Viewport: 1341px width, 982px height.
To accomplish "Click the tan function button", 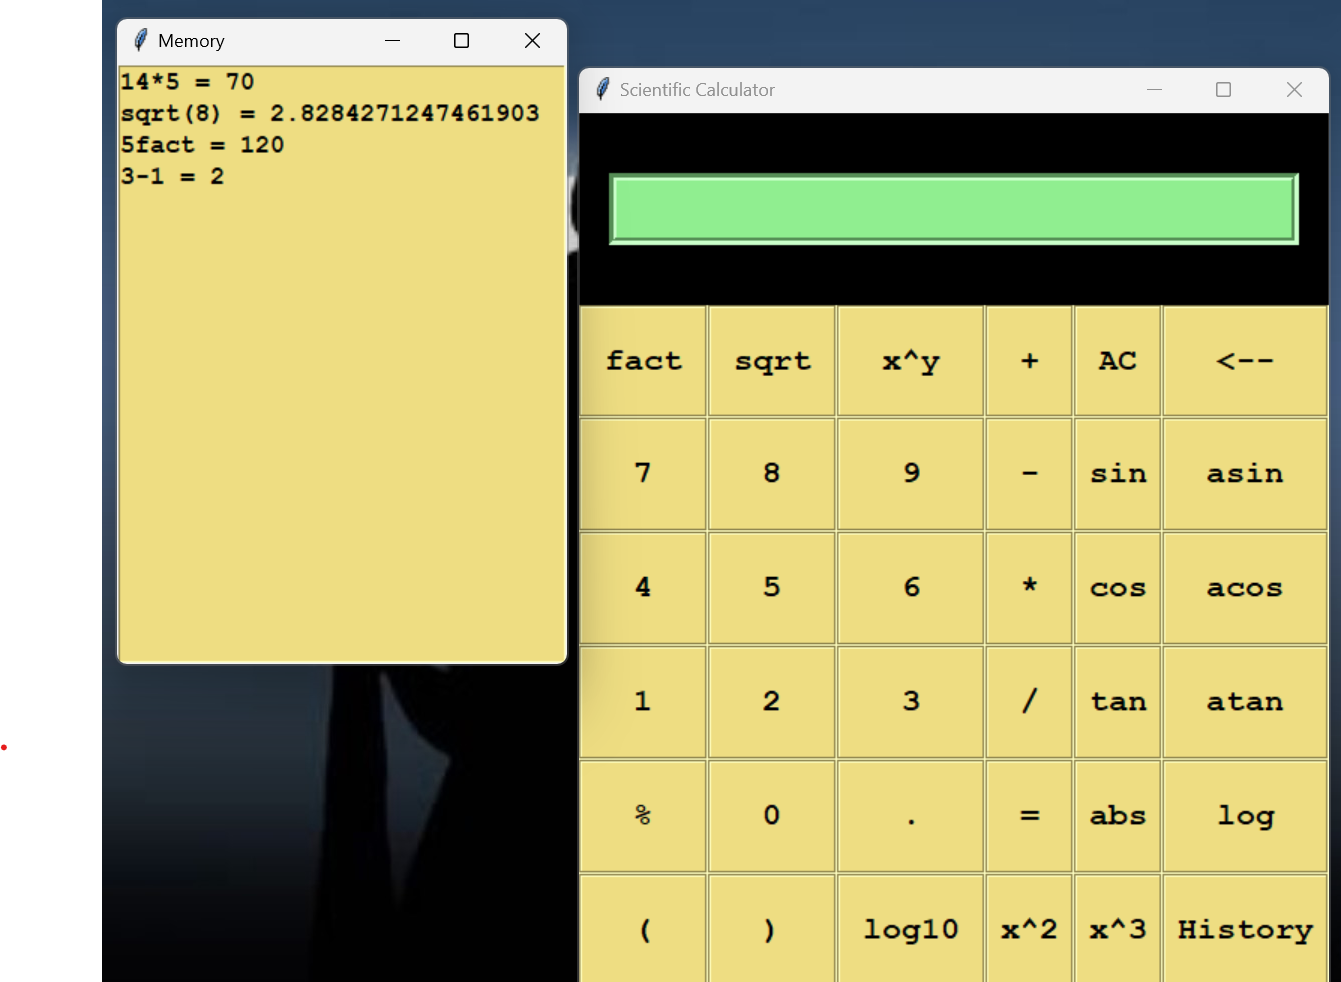I will tap(1117, 701).
